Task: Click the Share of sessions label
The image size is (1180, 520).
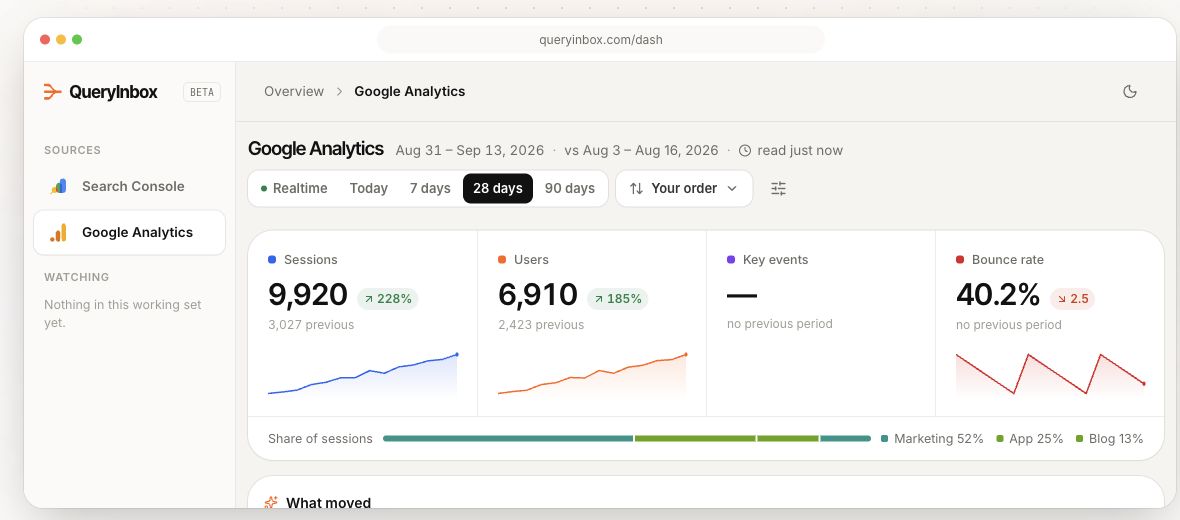Action: coord(320,439)
